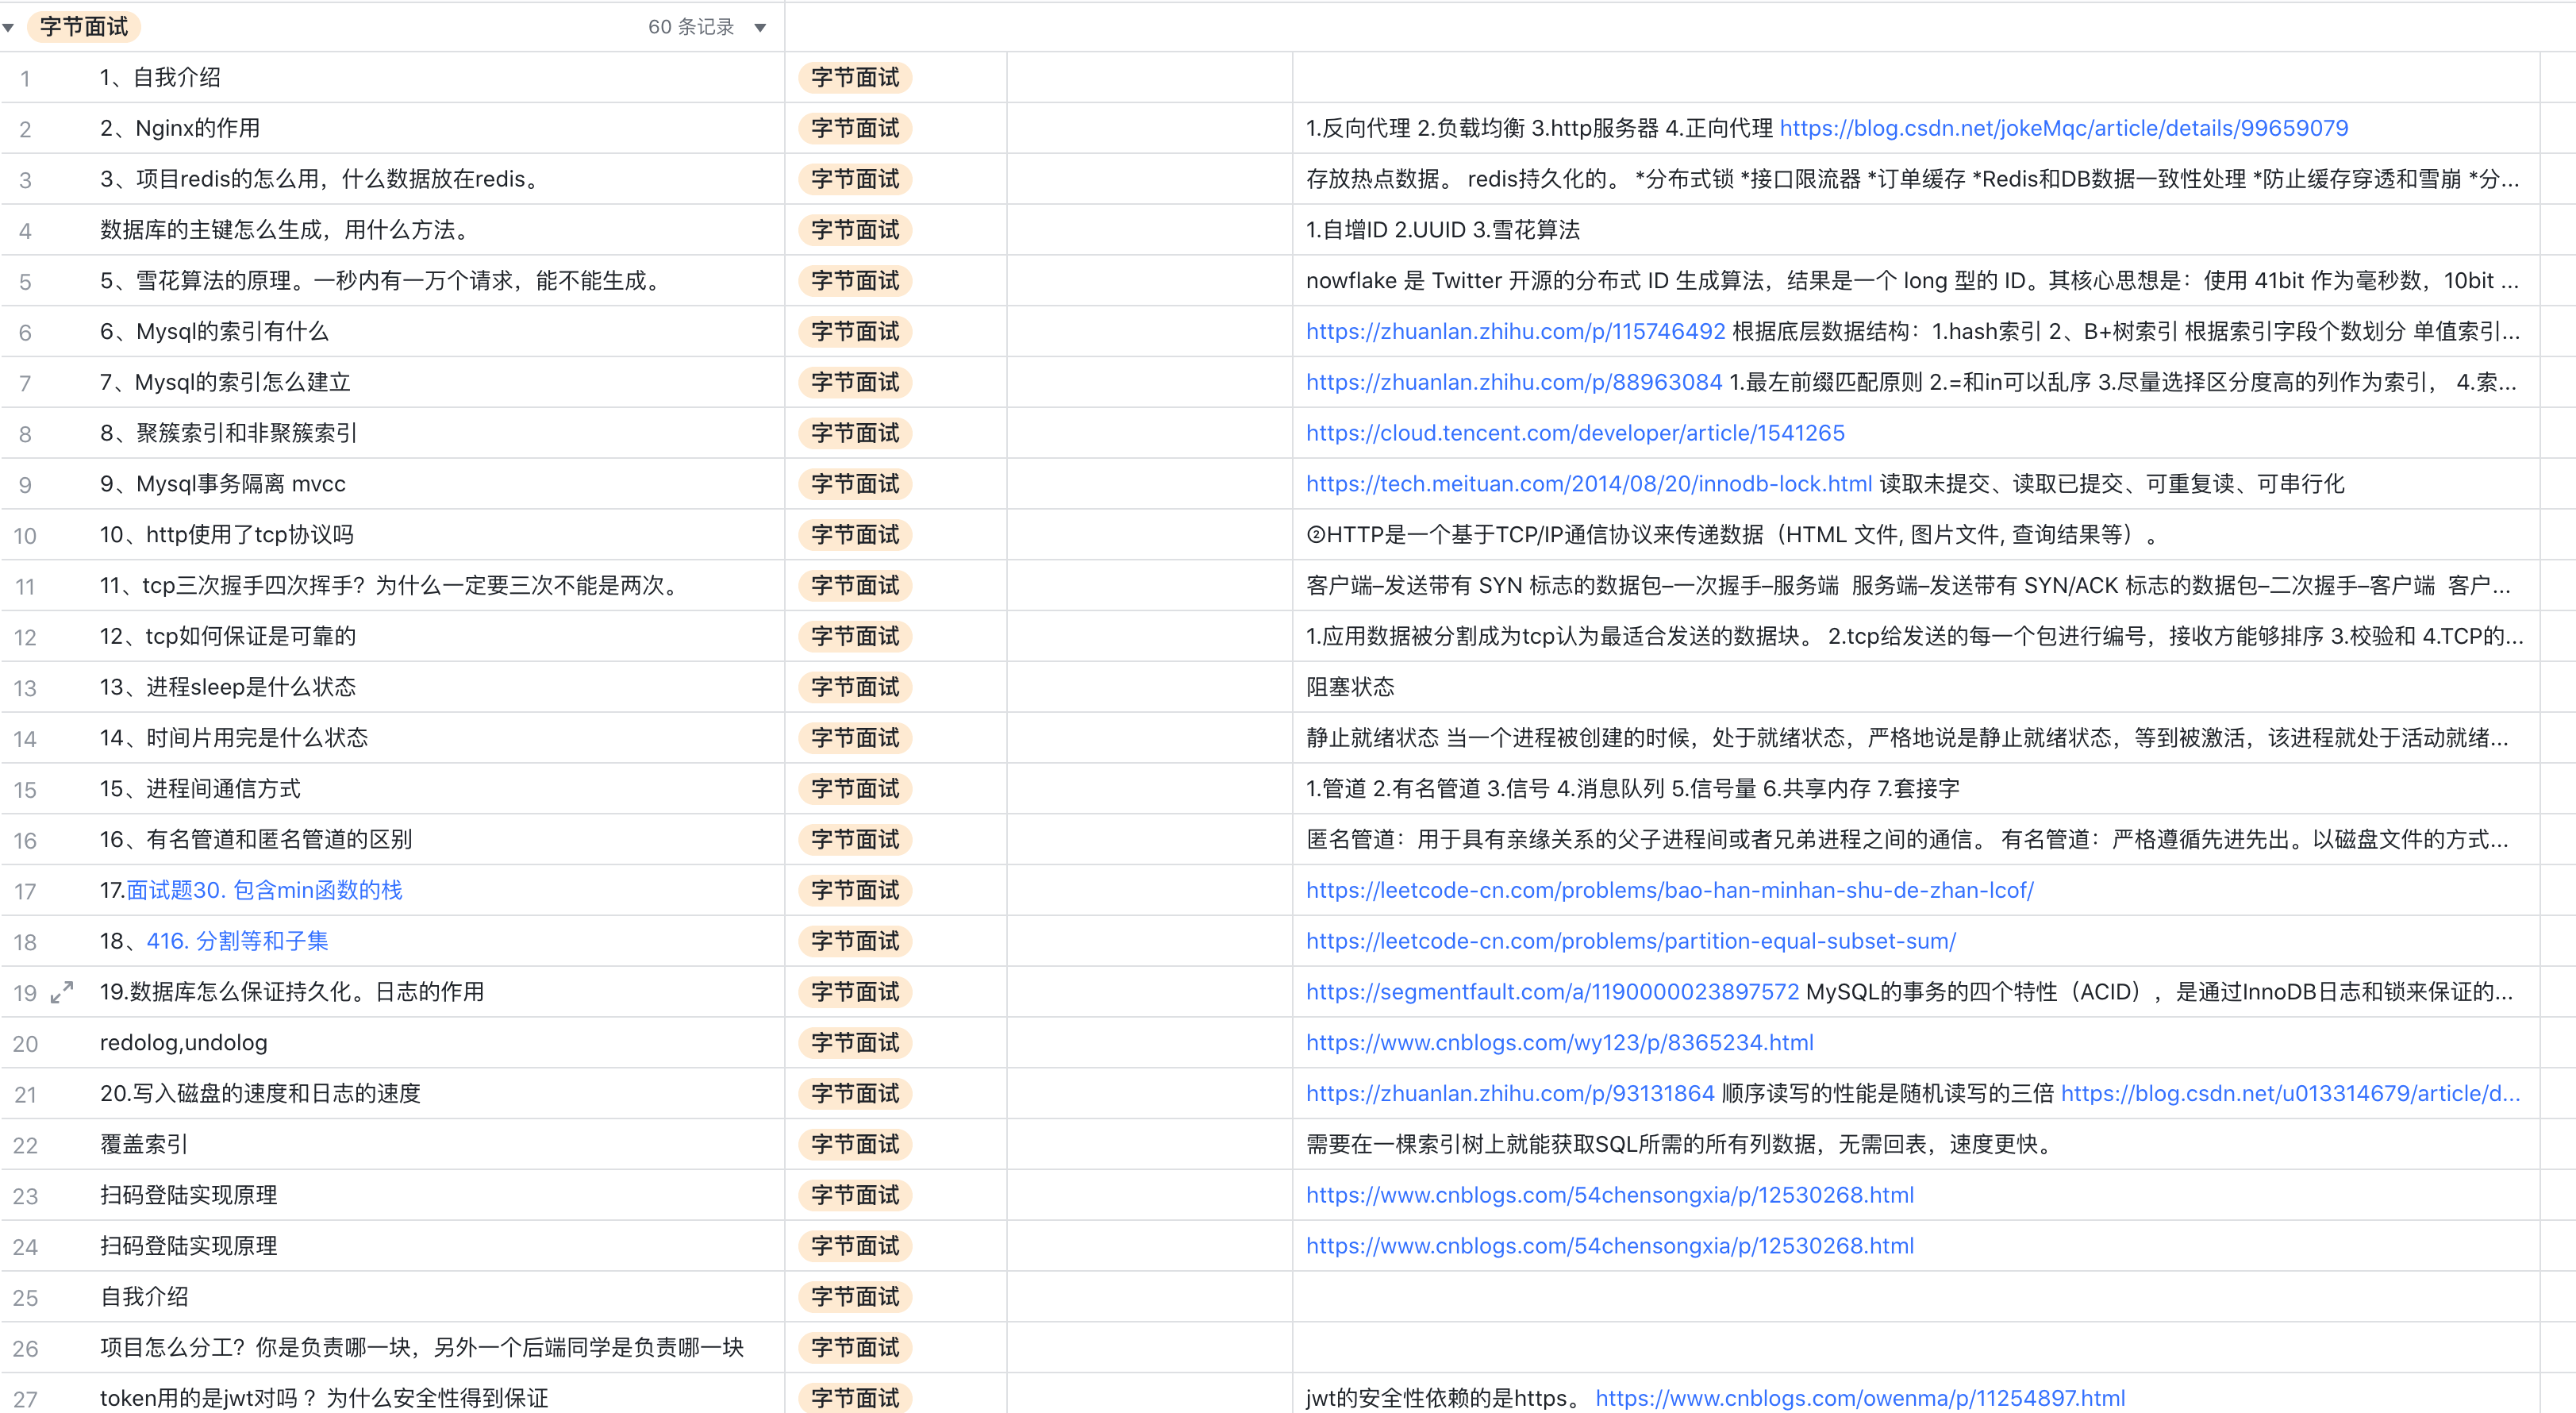This screenshot has height=1413, width=2576.
Task: Select the answer cell containing 阻塞状态
Action: pos(1349,687)
